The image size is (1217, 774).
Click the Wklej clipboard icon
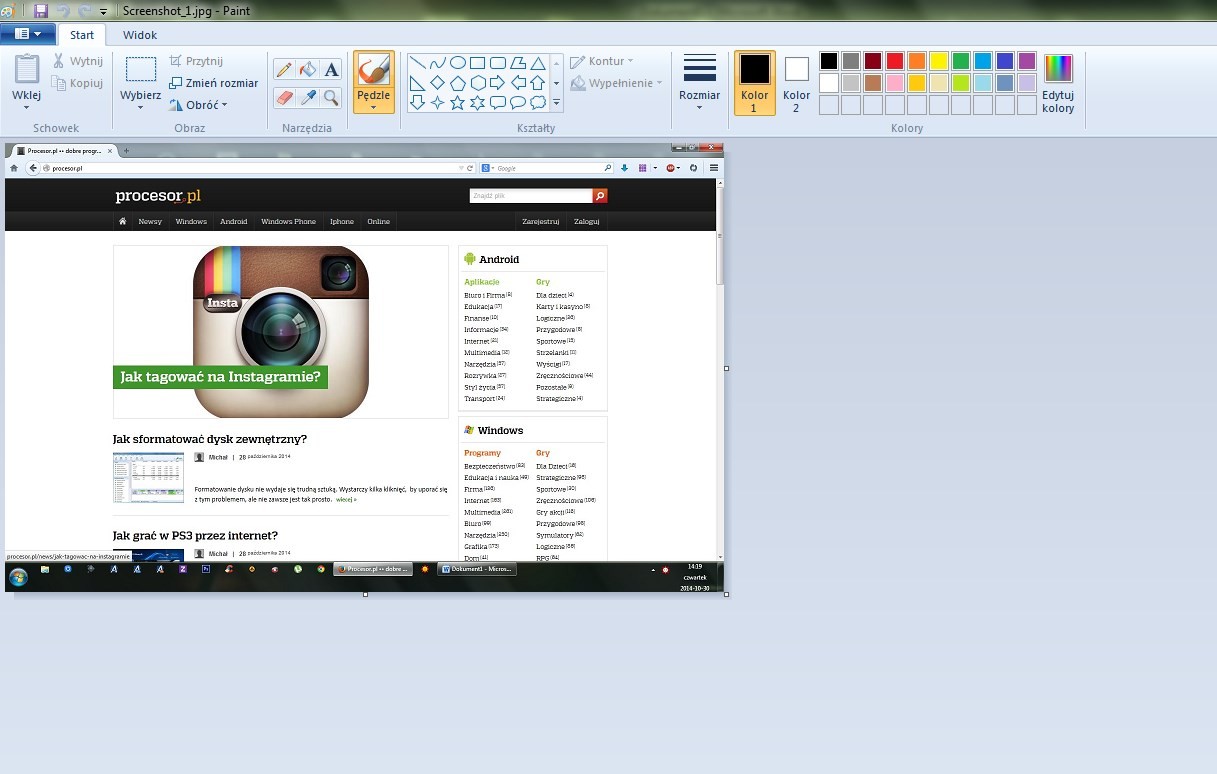point(27,70)
